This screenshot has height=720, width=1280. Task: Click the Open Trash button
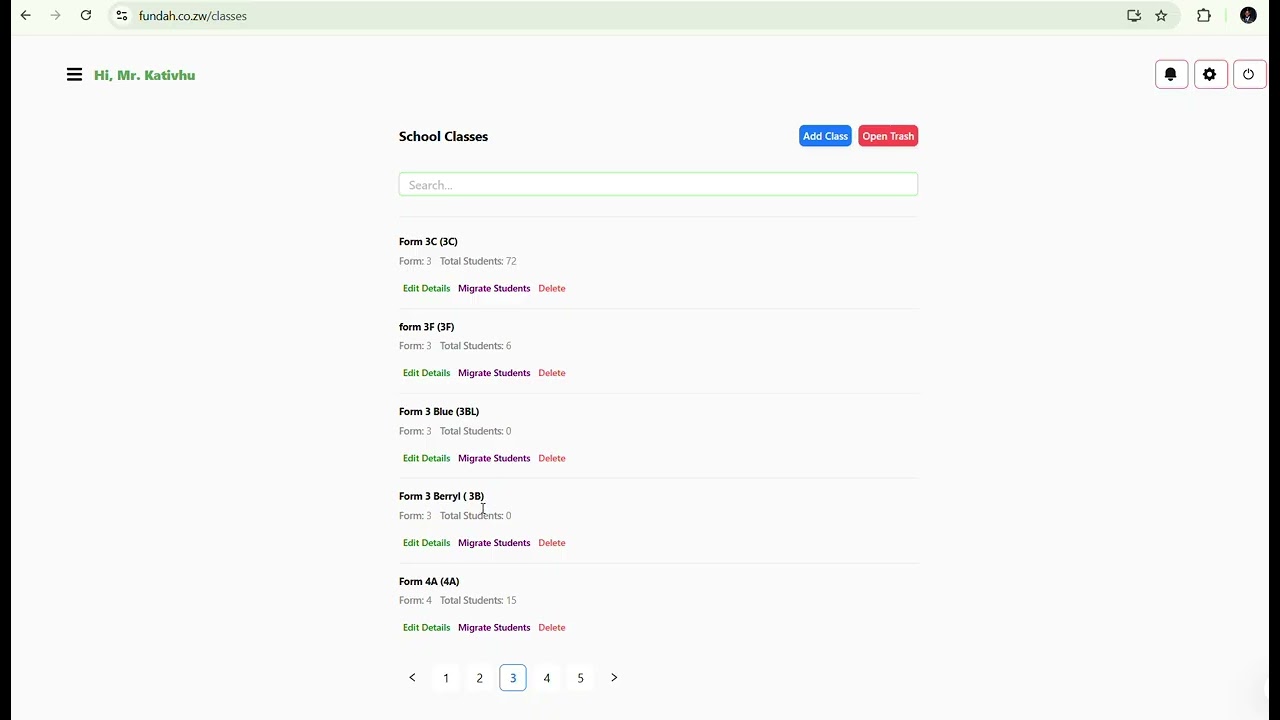(x=888, y=136)
